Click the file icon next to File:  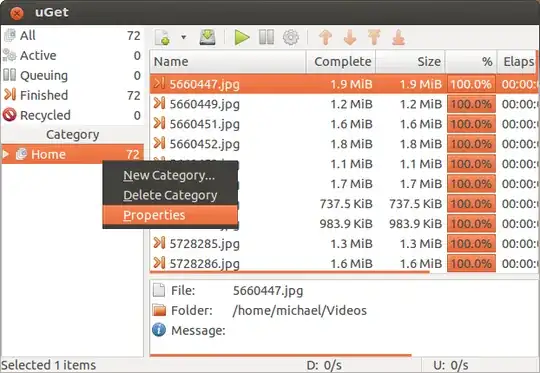(159, 290)
